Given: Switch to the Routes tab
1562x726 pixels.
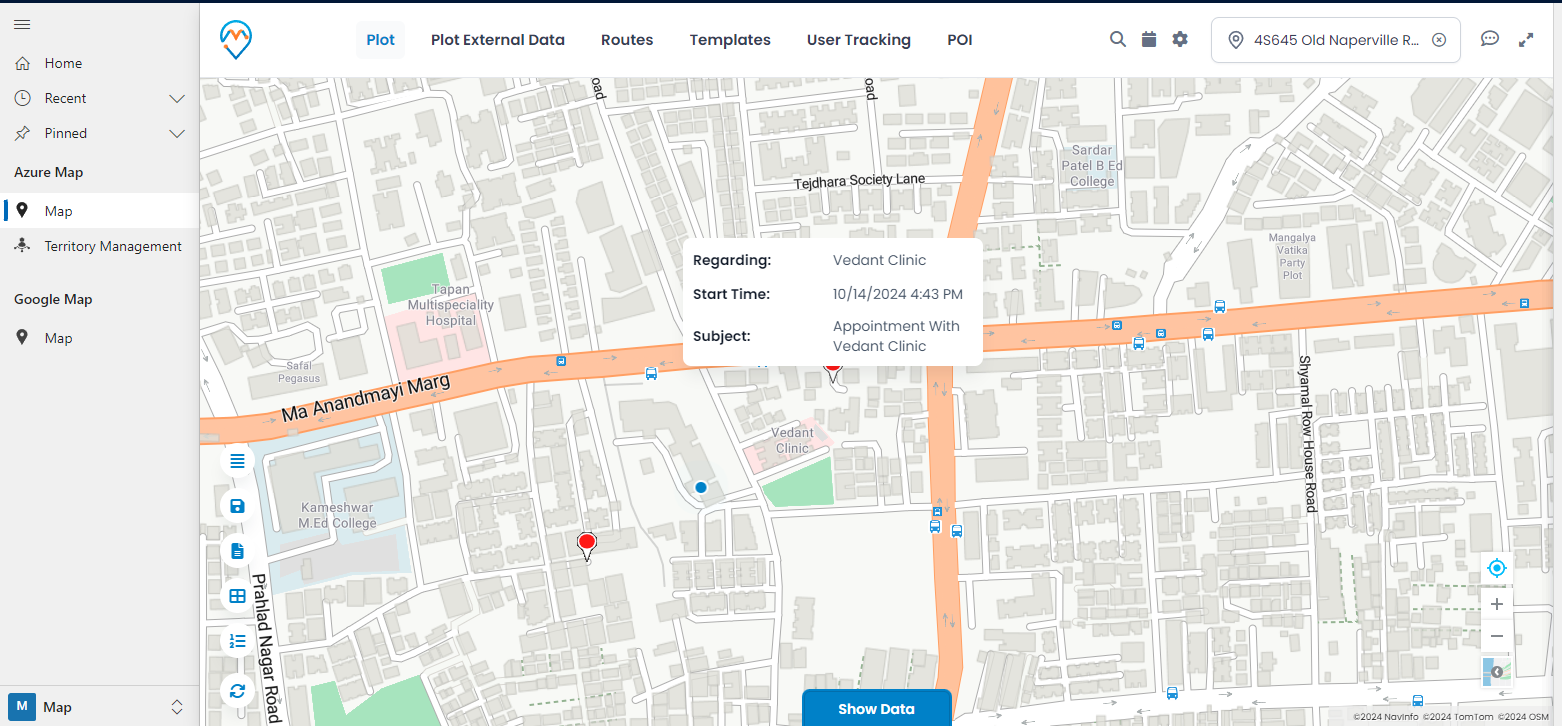Looking at the screenshot, I should click(627, 40).
